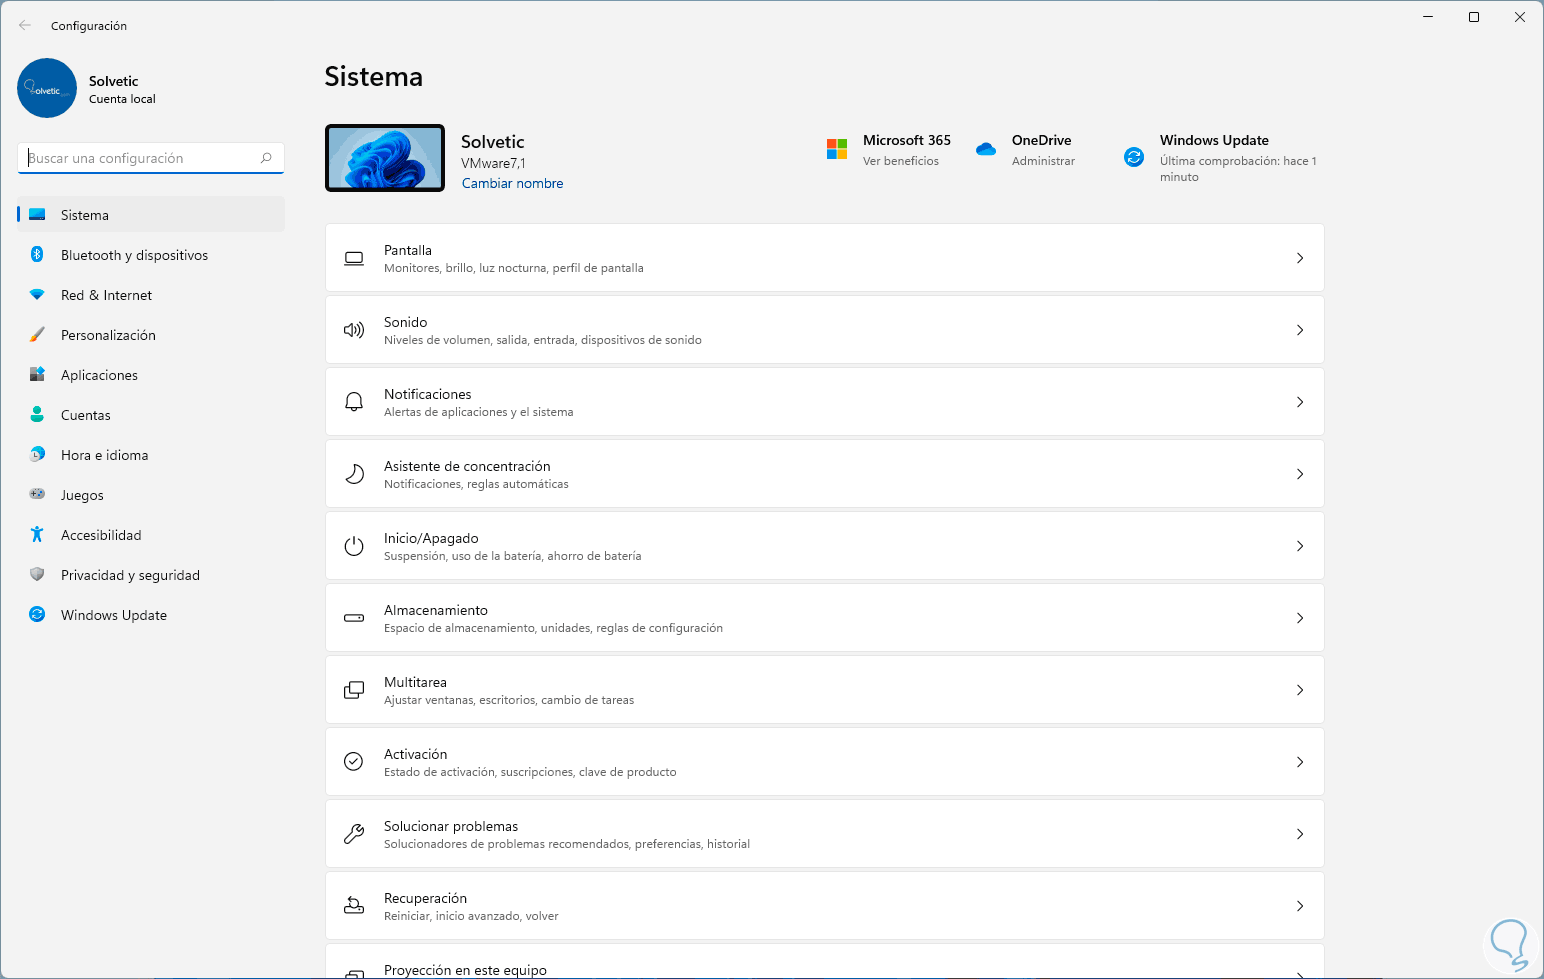Click the Sonido speaker icon
Screen dimensions: 1544x979
click(354, 330)
